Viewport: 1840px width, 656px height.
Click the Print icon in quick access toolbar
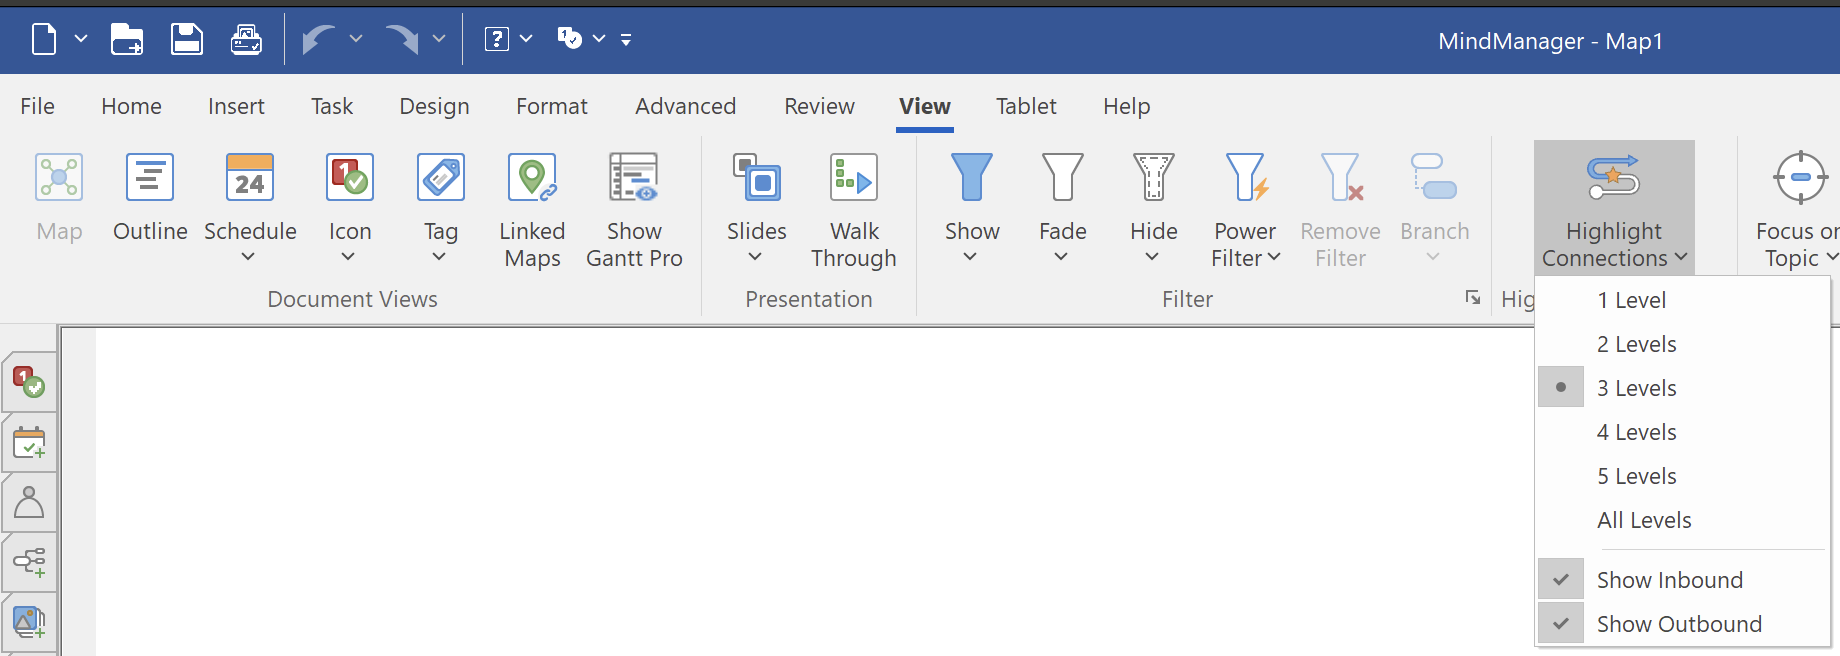point(246,40)
